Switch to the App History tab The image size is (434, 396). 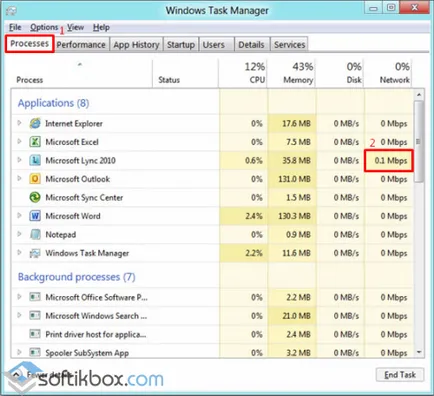(136, 45)
